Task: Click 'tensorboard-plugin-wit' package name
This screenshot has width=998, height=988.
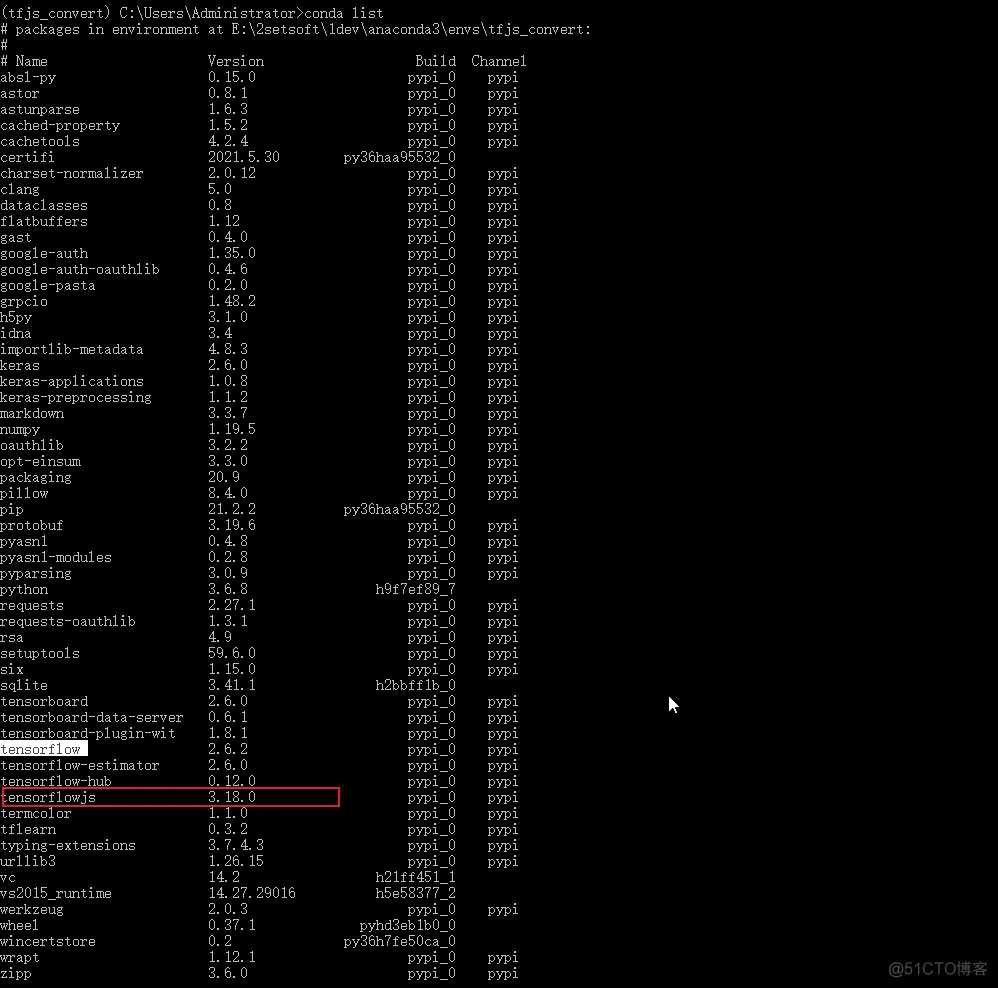Action: (88, 733)
